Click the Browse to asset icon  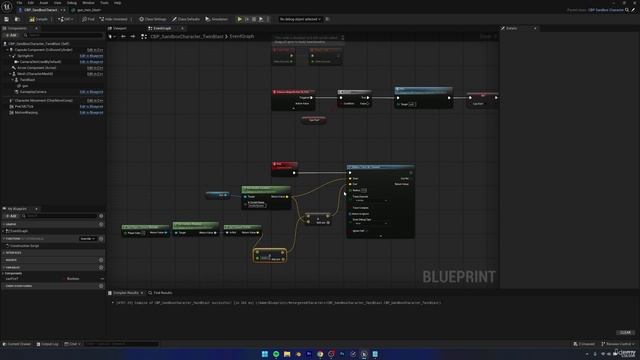pyautogui.click(x=17, y=19)
